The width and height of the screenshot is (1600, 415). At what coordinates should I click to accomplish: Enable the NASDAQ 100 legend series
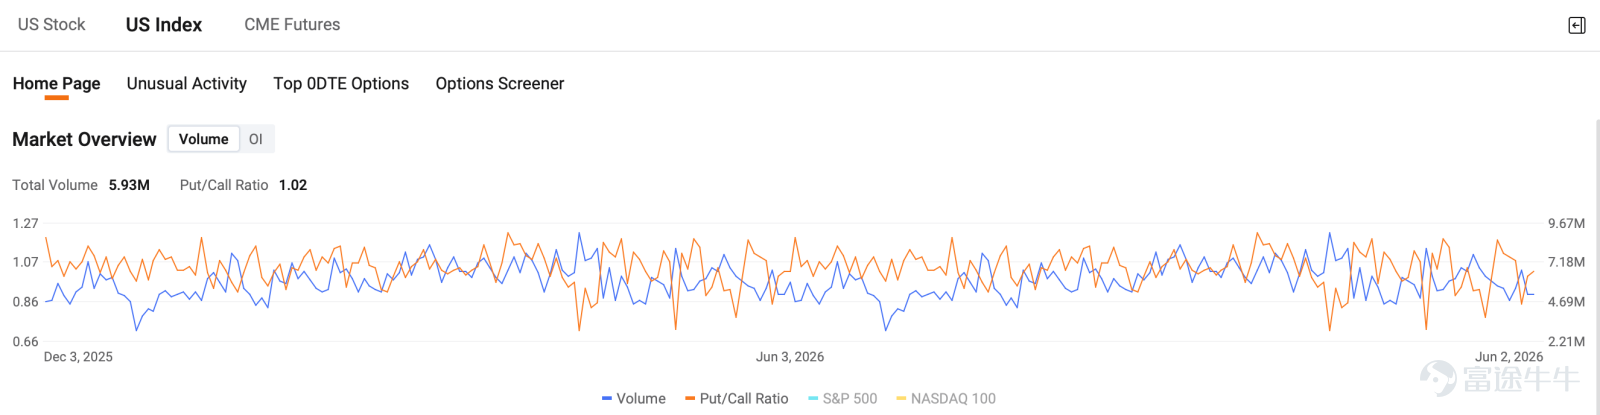tap(946, 398)
